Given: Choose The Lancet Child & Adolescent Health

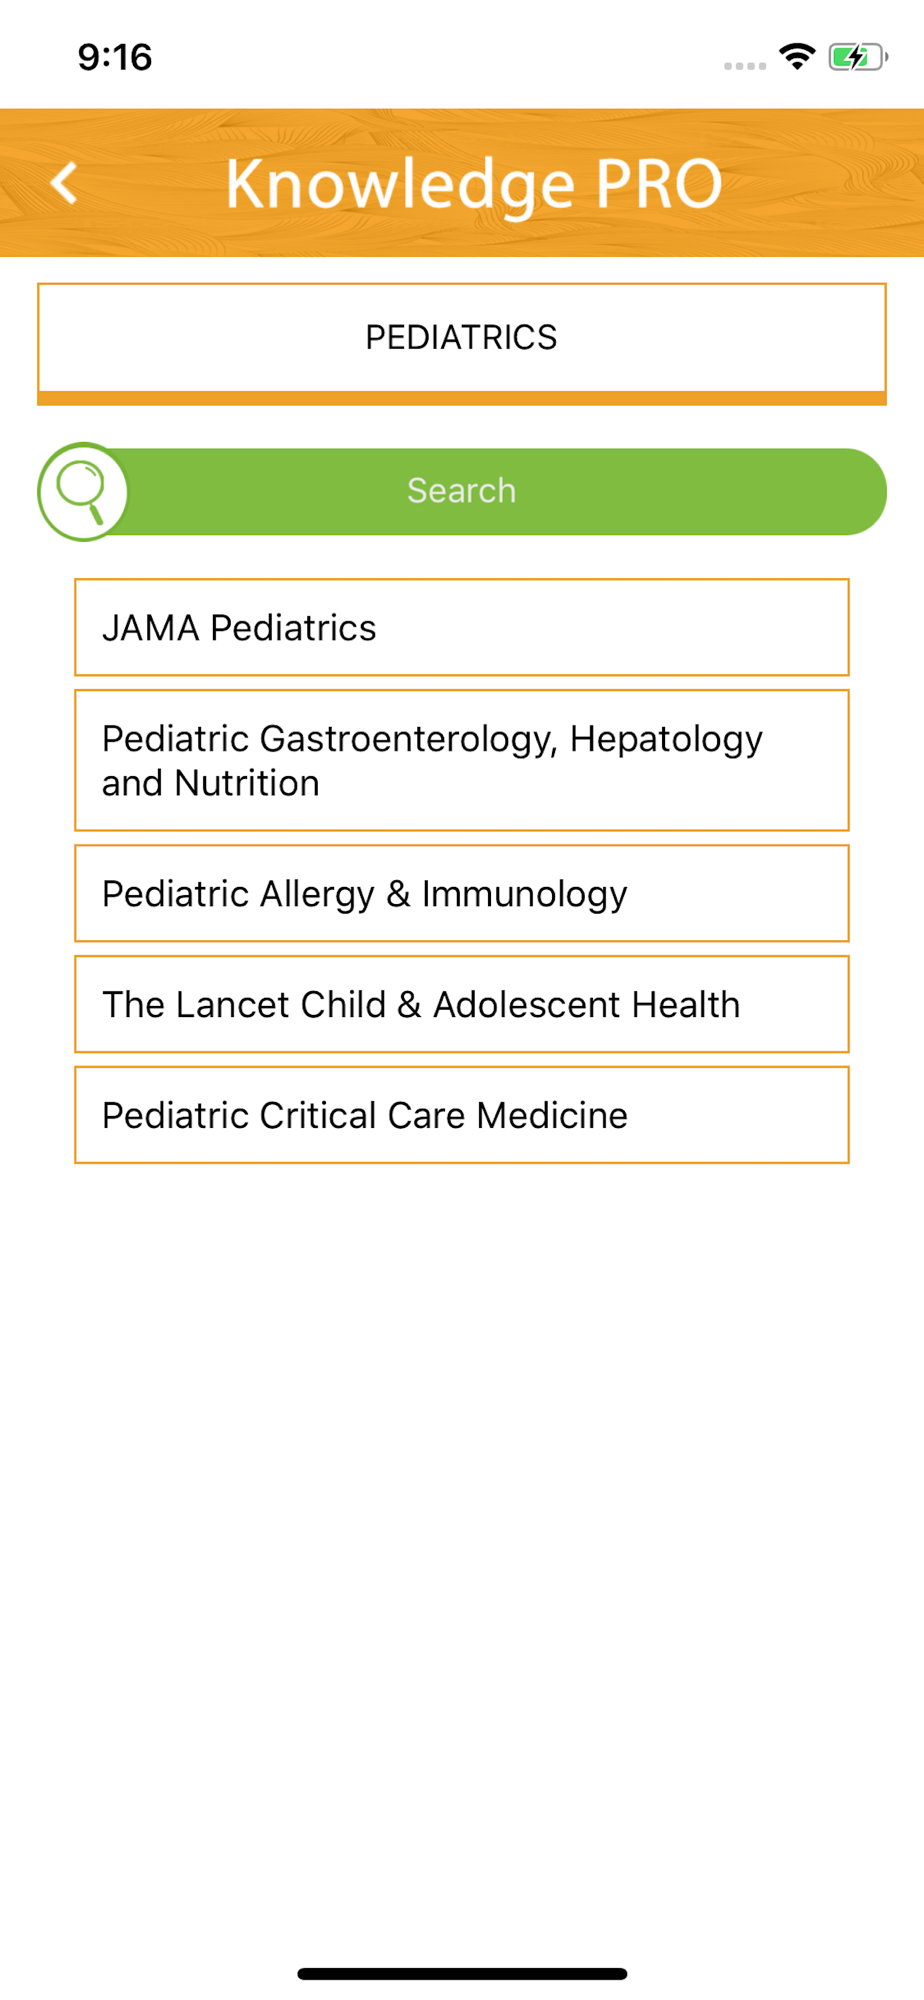Looking at the screenshot, I should pyautogui.click(x=462, y=1004).
